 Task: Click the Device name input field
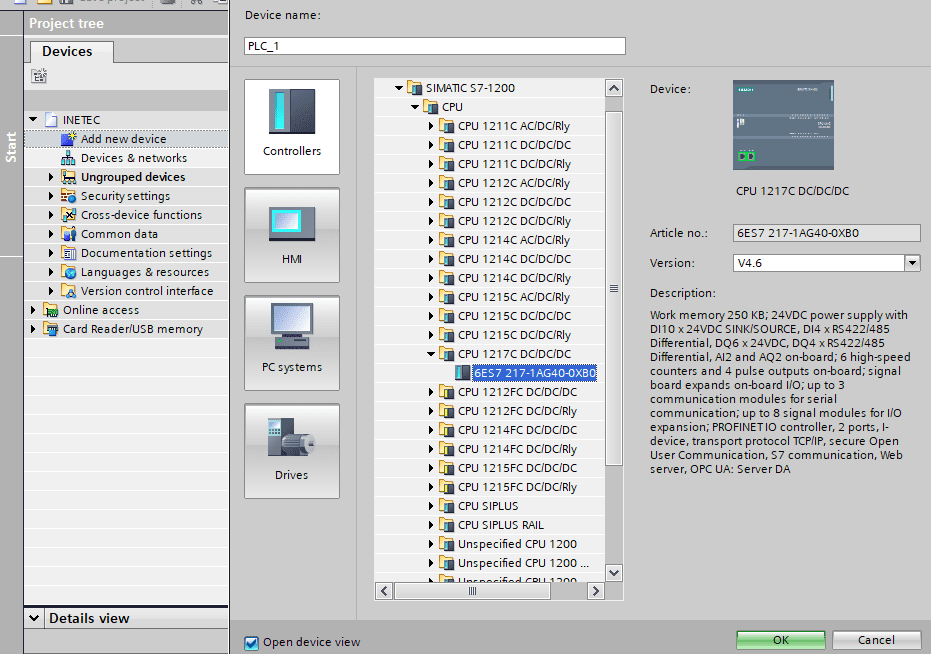pyautogui.click(x=435, y=46)
